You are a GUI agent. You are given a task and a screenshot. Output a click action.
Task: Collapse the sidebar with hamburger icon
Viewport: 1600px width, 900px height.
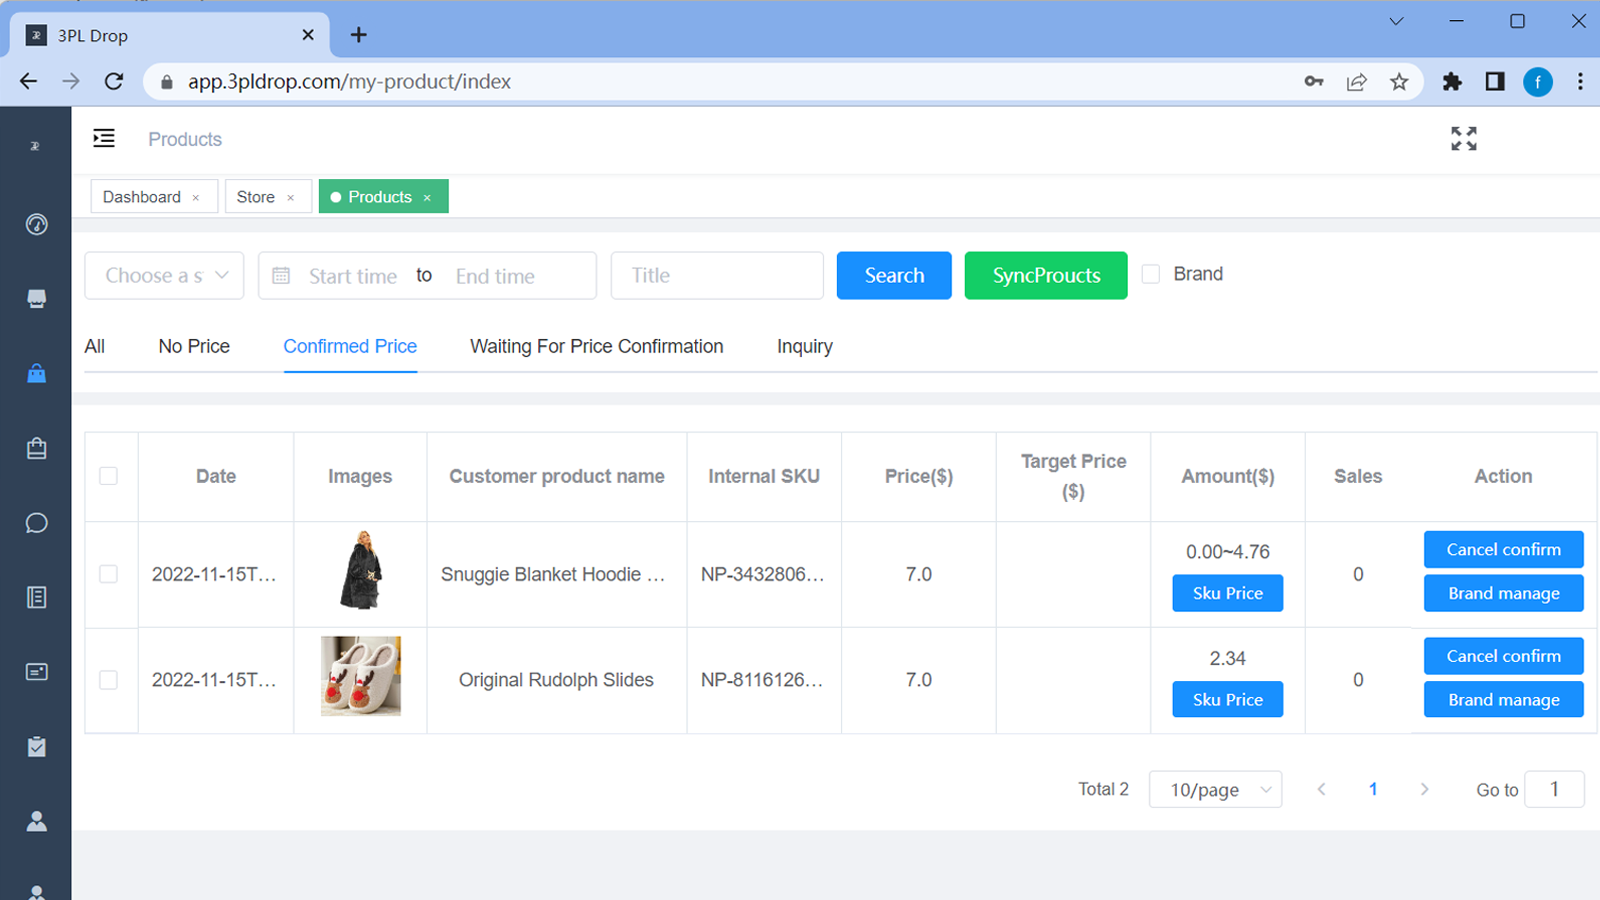coord(104,139)
